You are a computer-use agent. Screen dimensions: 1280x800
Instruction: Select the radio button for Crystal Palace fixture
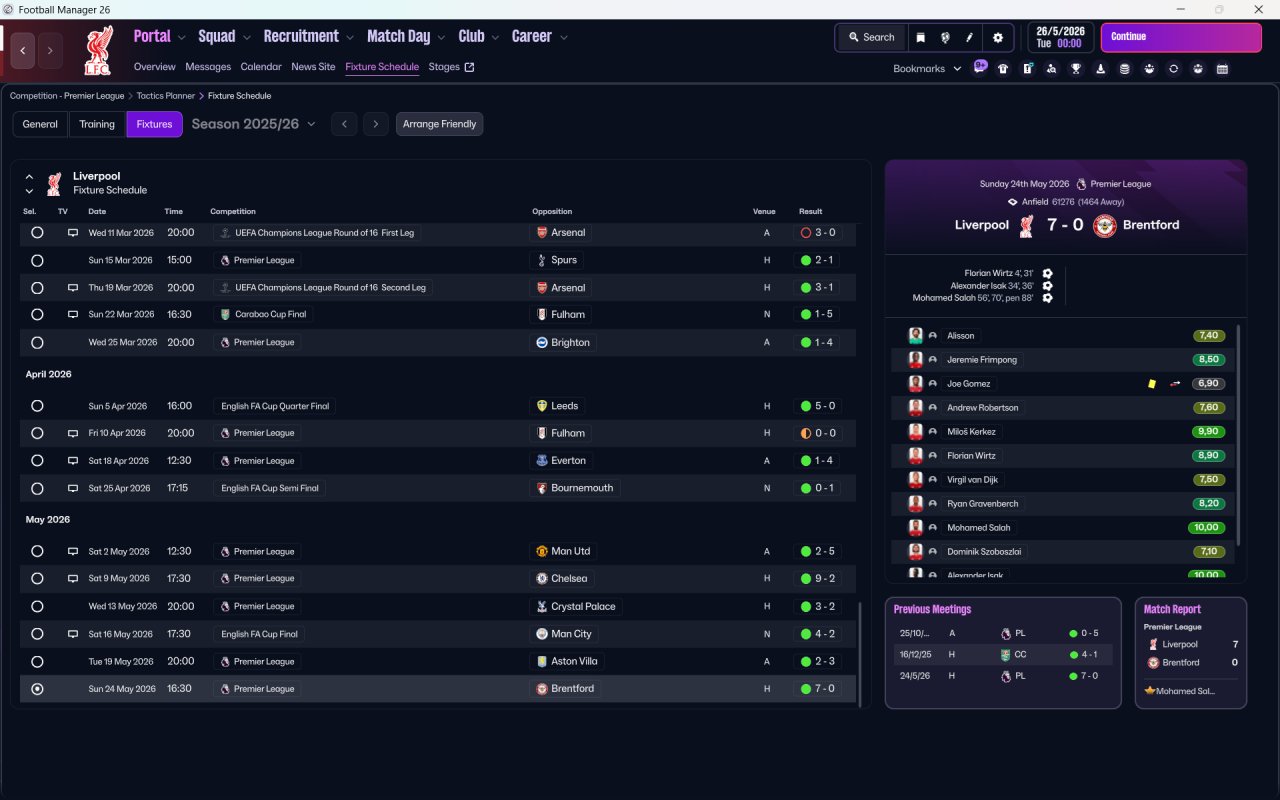tap(37, 607)
